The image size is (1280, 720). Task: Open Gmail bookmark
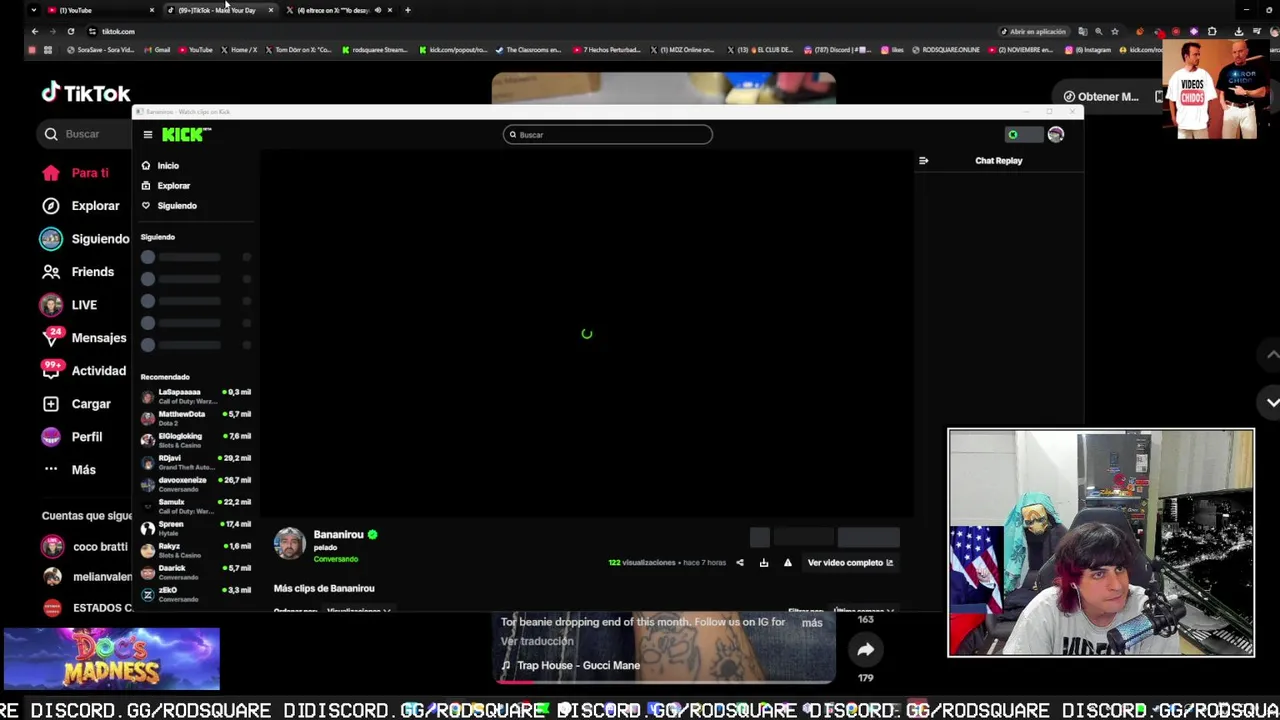[x=156, y=50]
